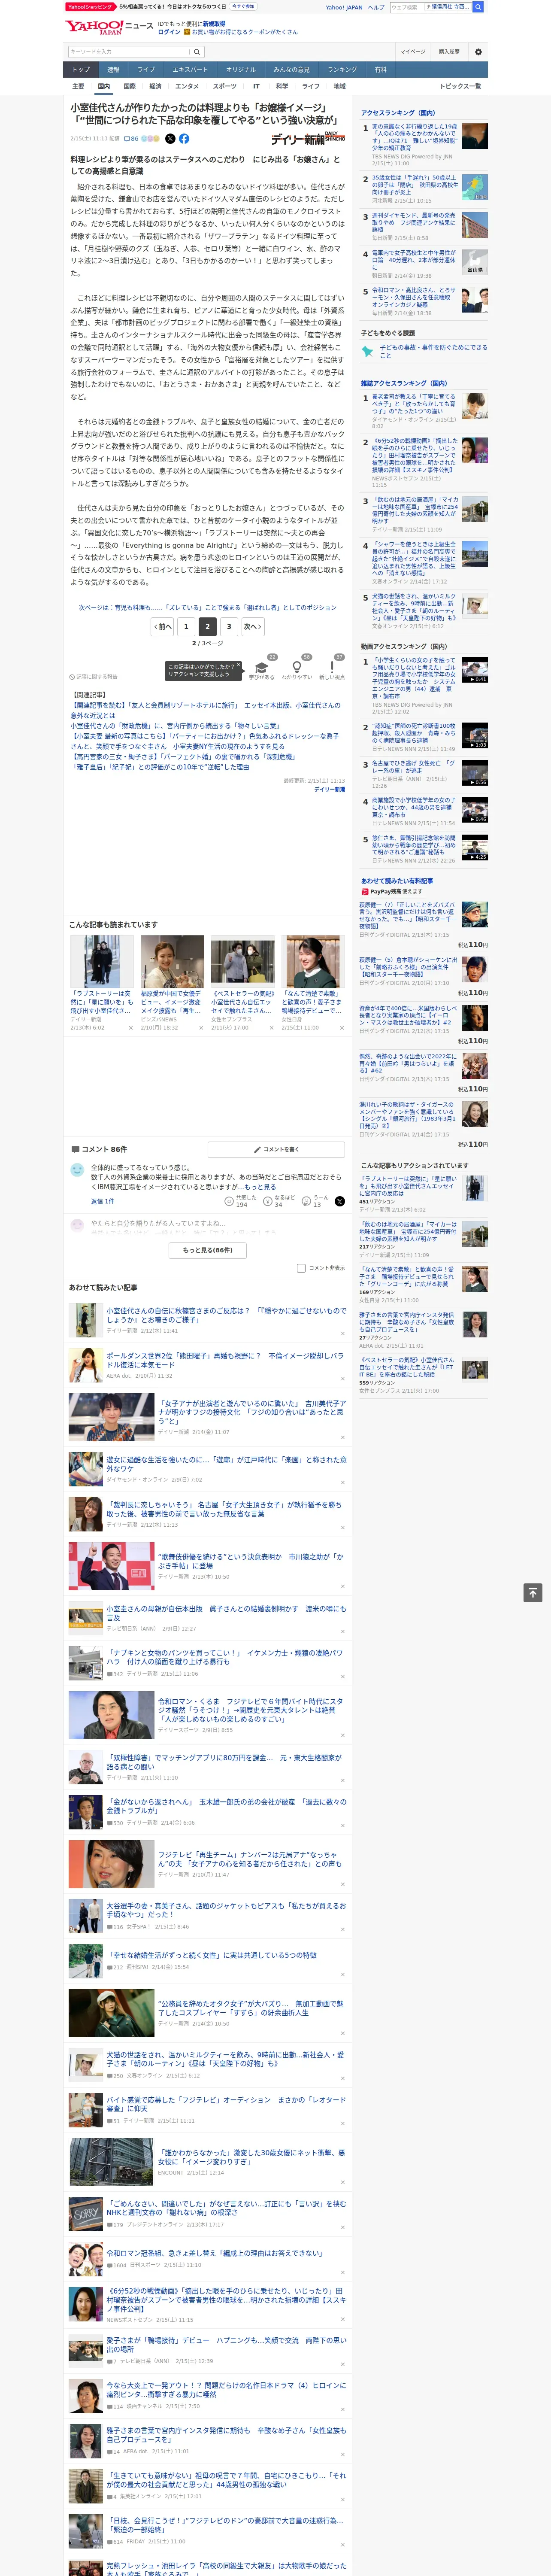Open the みんなの意見 tab
The width and height of the screenshot is (551, 2576).
292,70
